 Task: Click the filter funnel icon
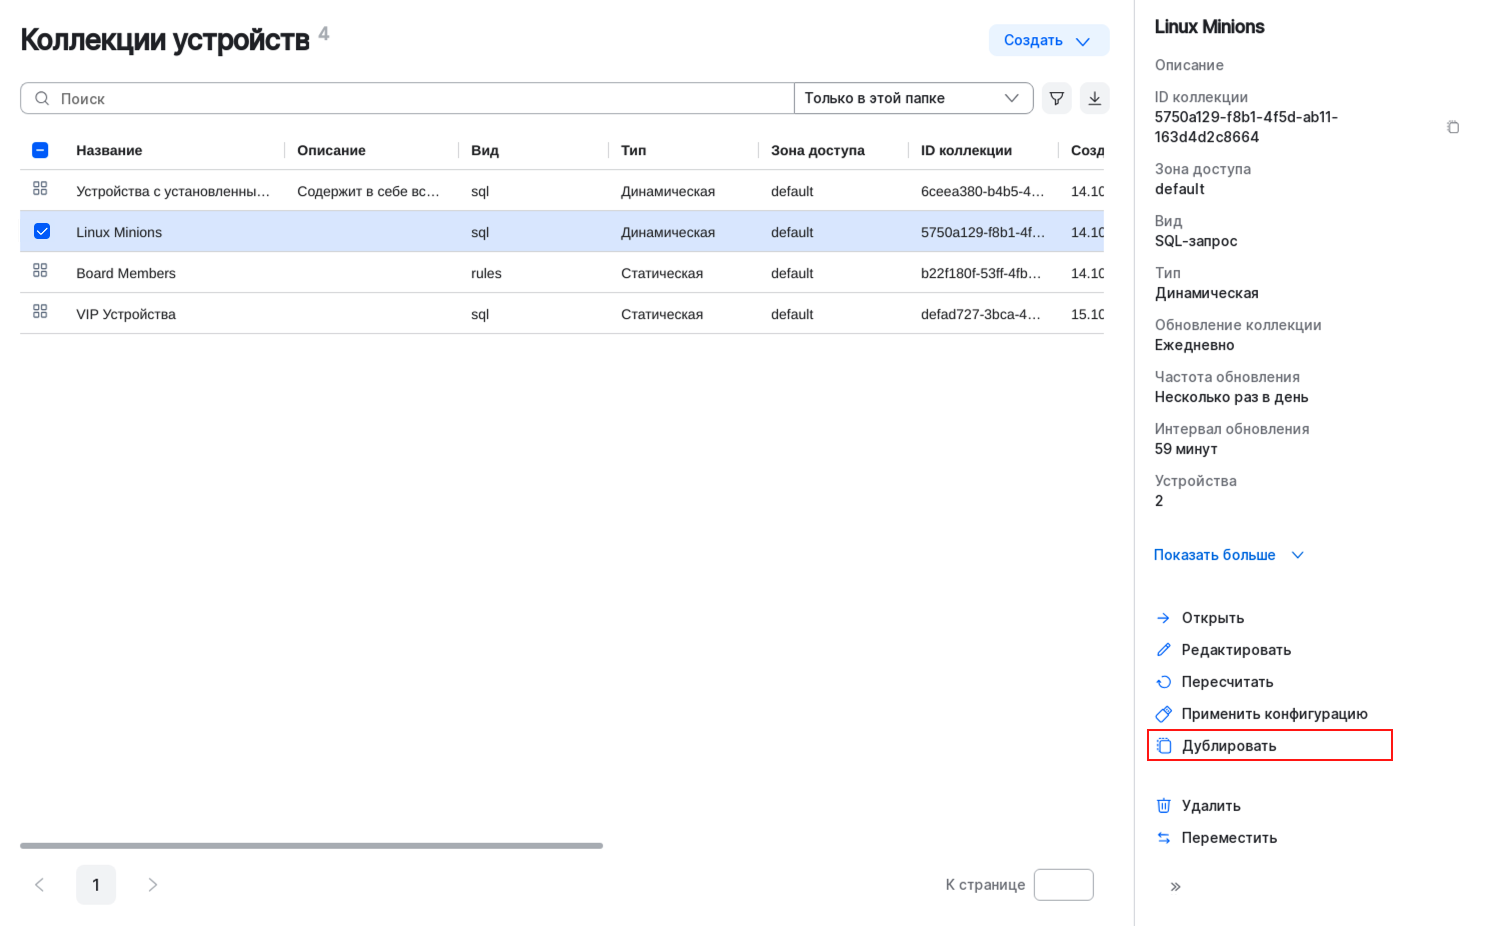(1056, 98)
